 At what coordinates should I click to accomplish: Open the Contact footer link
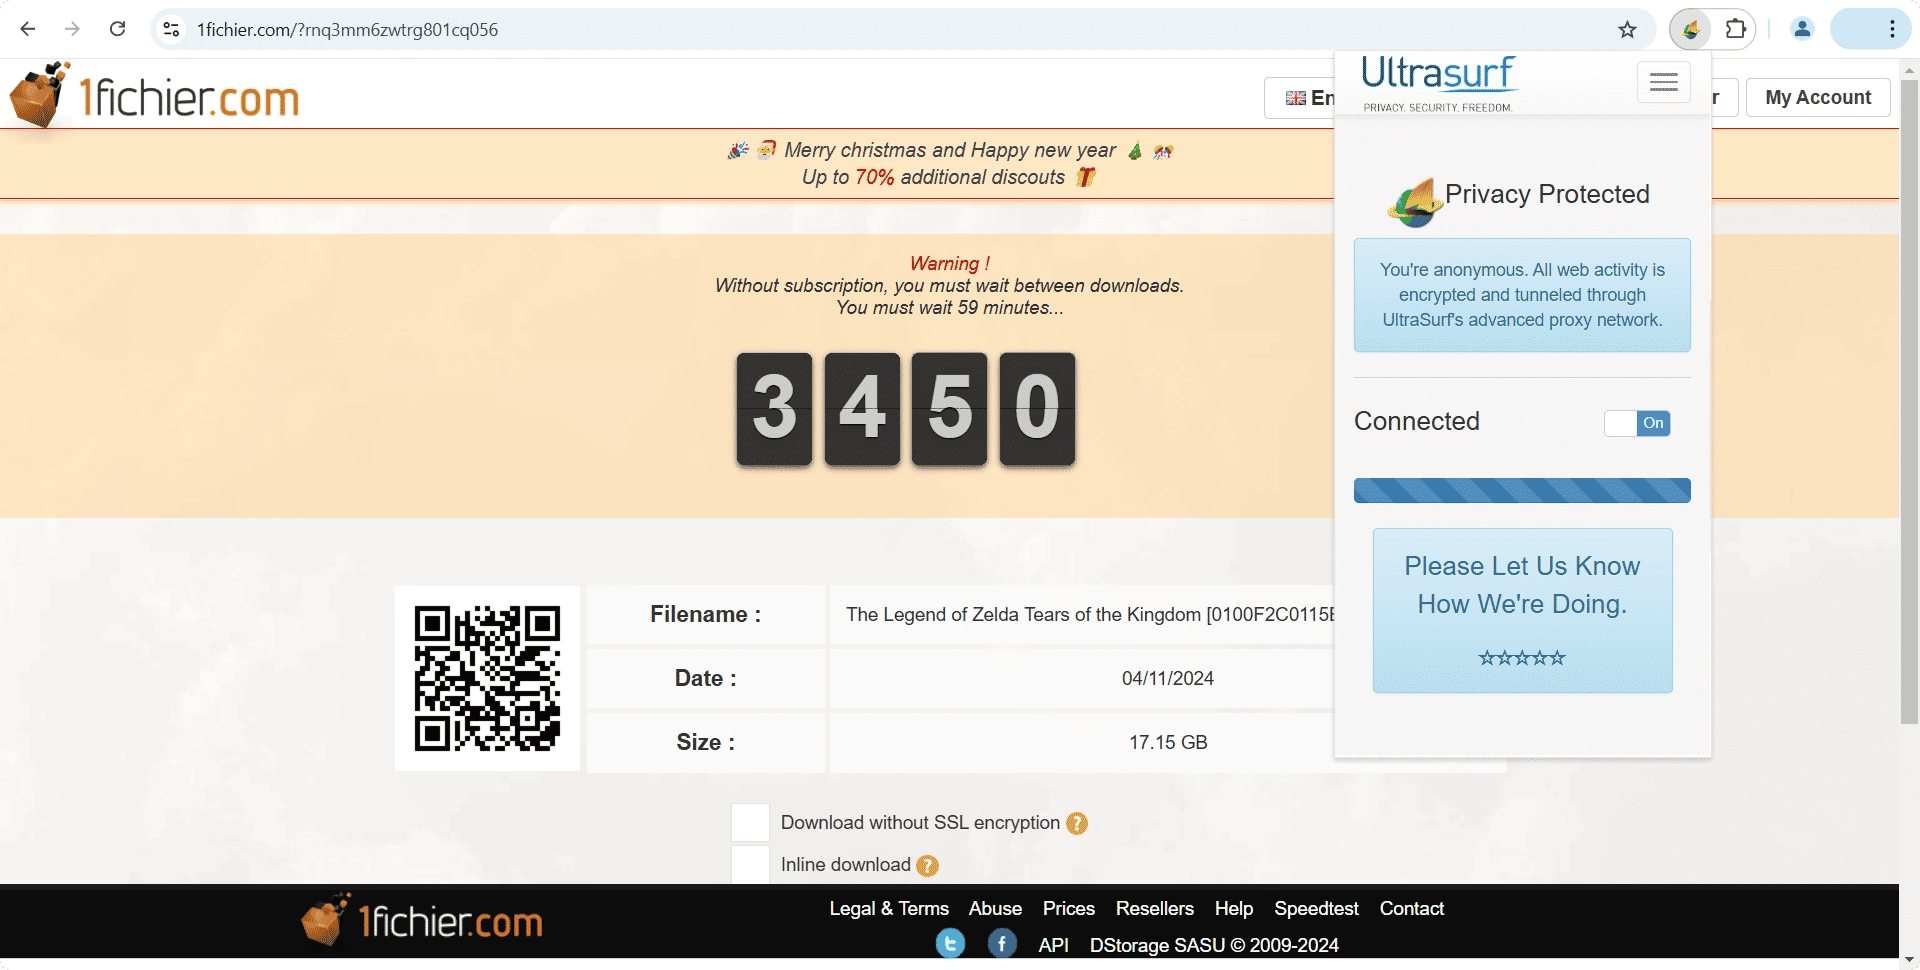pyautogui.click(x=1412, y=908)
